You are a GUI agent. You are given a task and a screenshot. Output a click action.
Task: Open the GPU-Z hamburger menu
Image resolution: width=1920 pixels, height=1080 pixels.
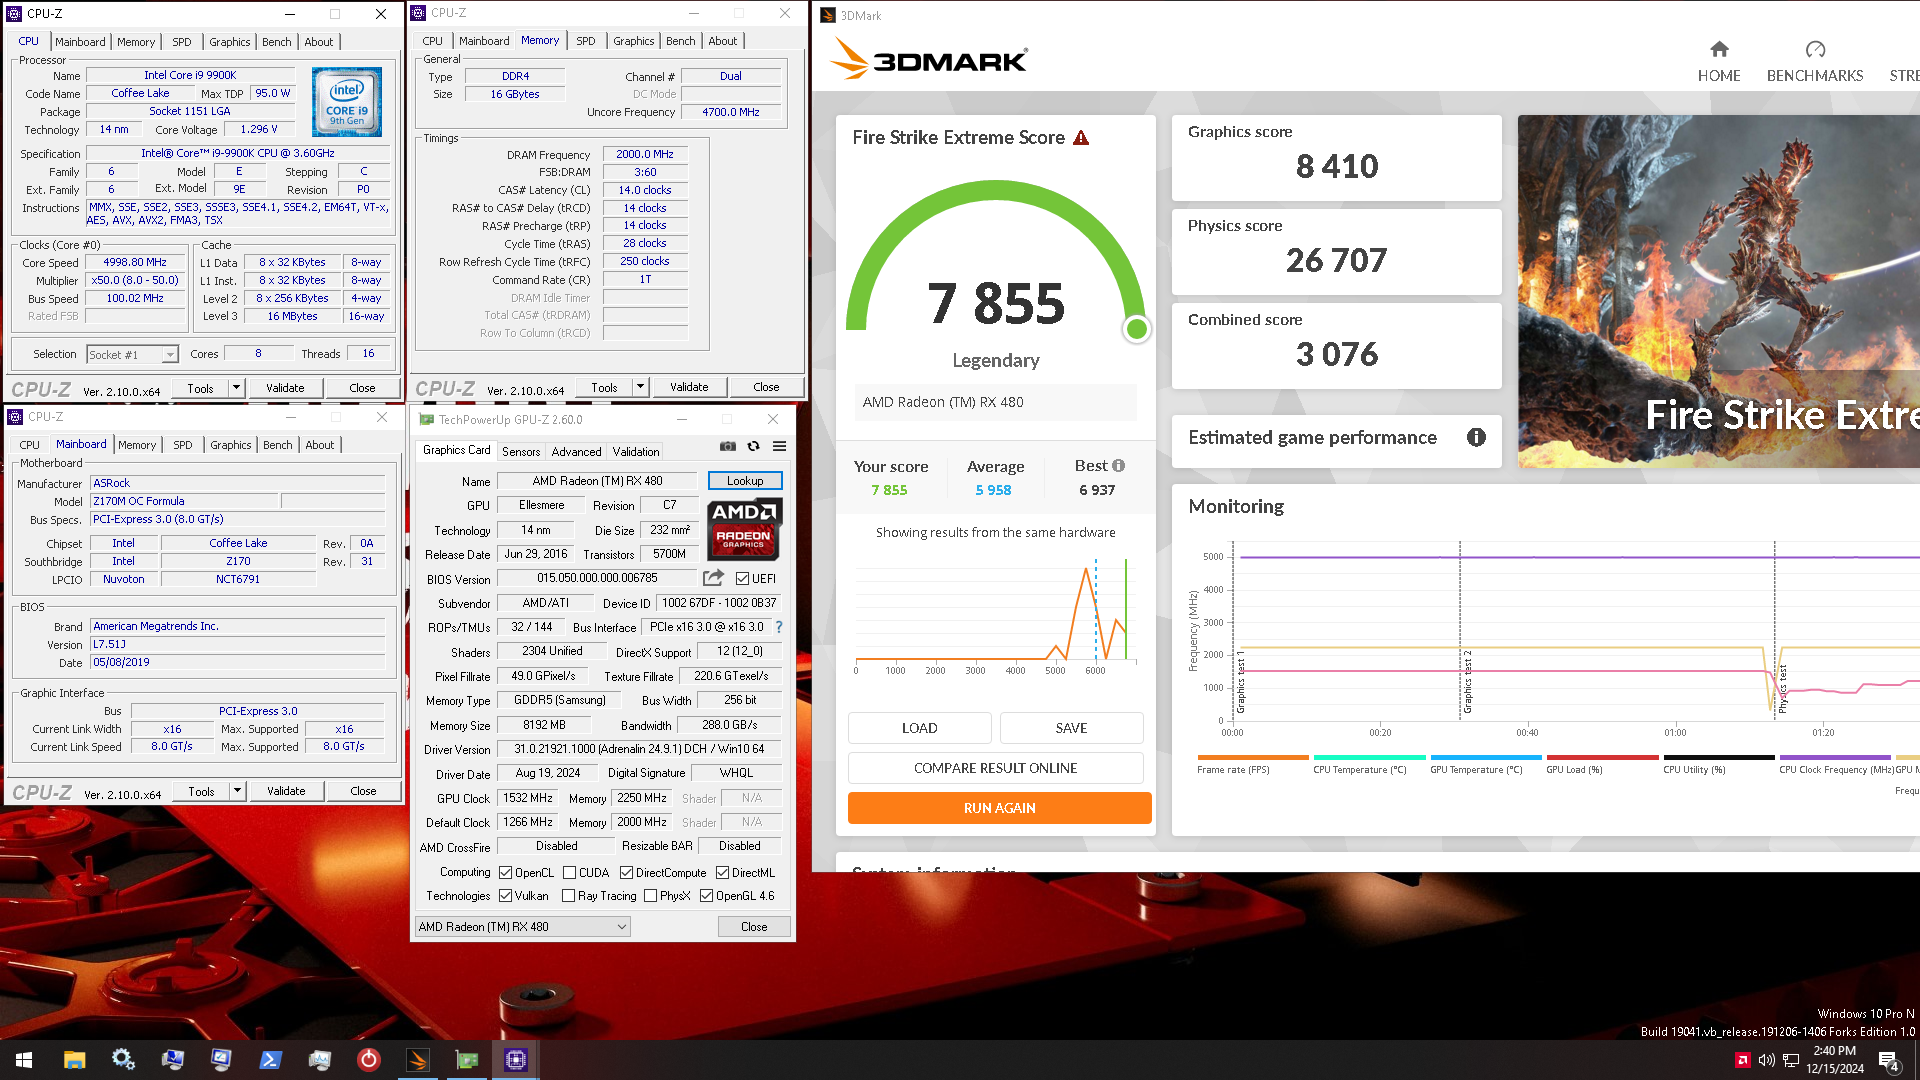click(780, 447)
